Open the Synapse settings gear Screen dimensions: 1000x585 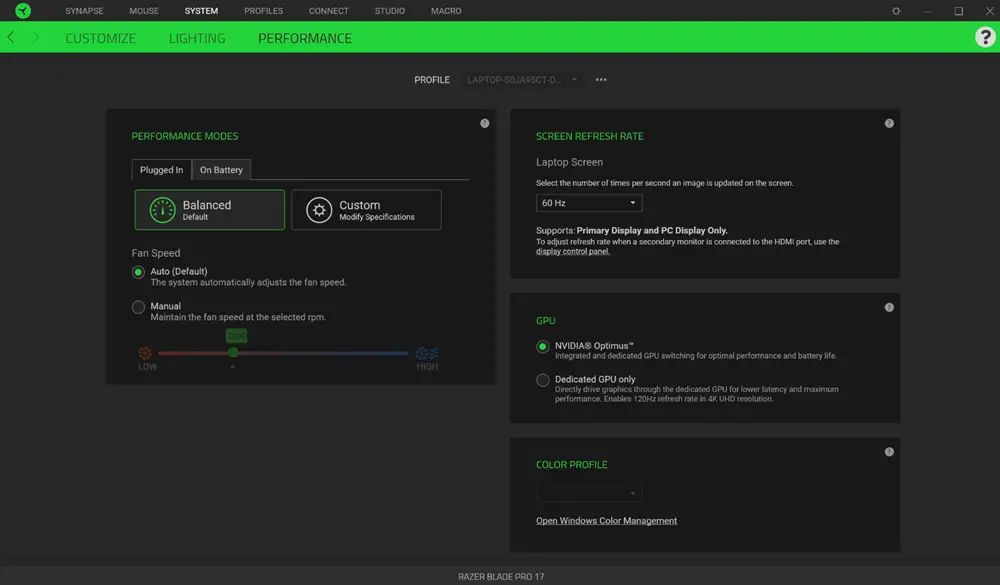pos(897,10)
